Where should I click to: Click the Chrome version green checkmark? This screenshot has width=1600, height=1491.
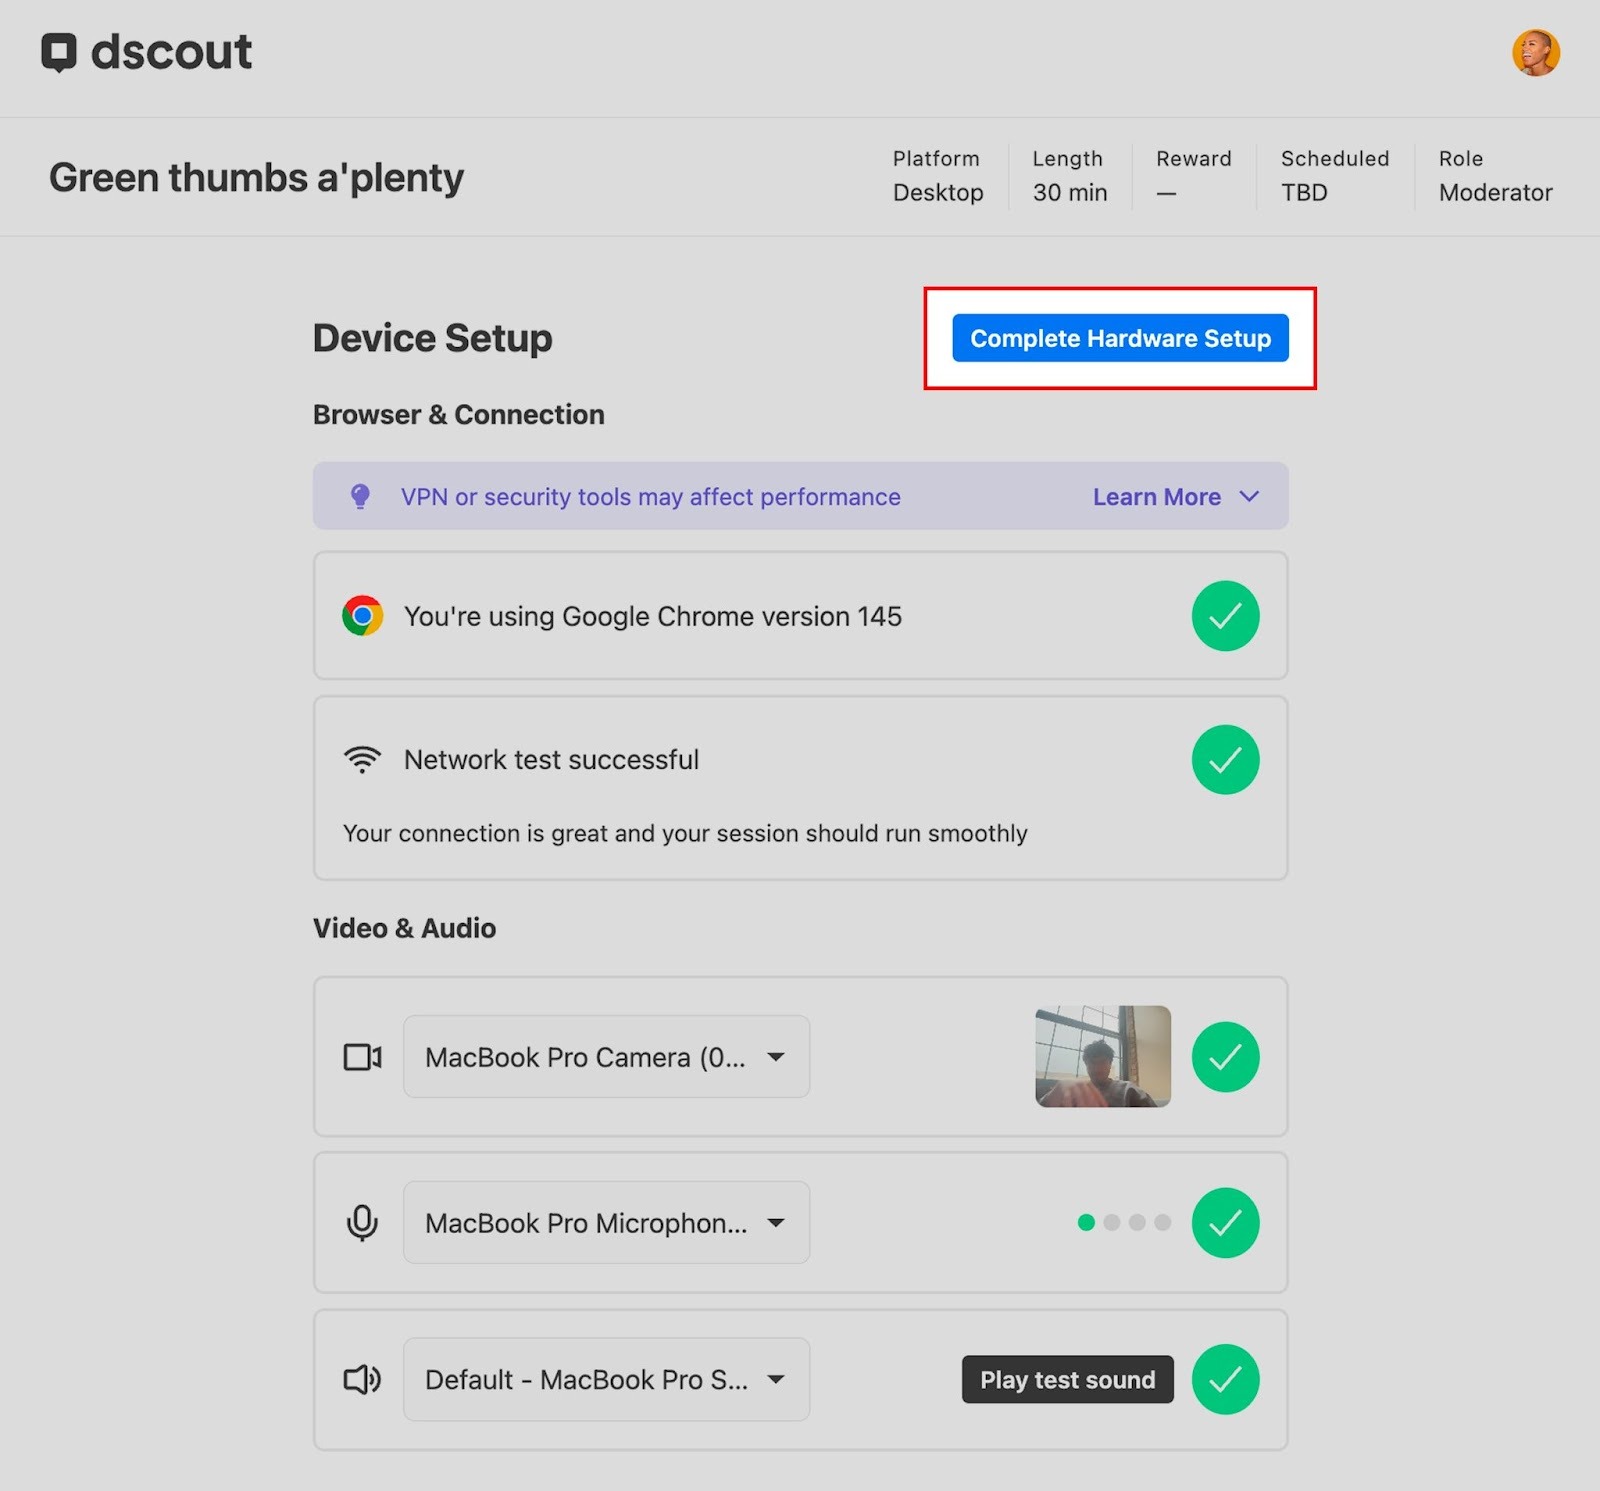coord(1225,616)
